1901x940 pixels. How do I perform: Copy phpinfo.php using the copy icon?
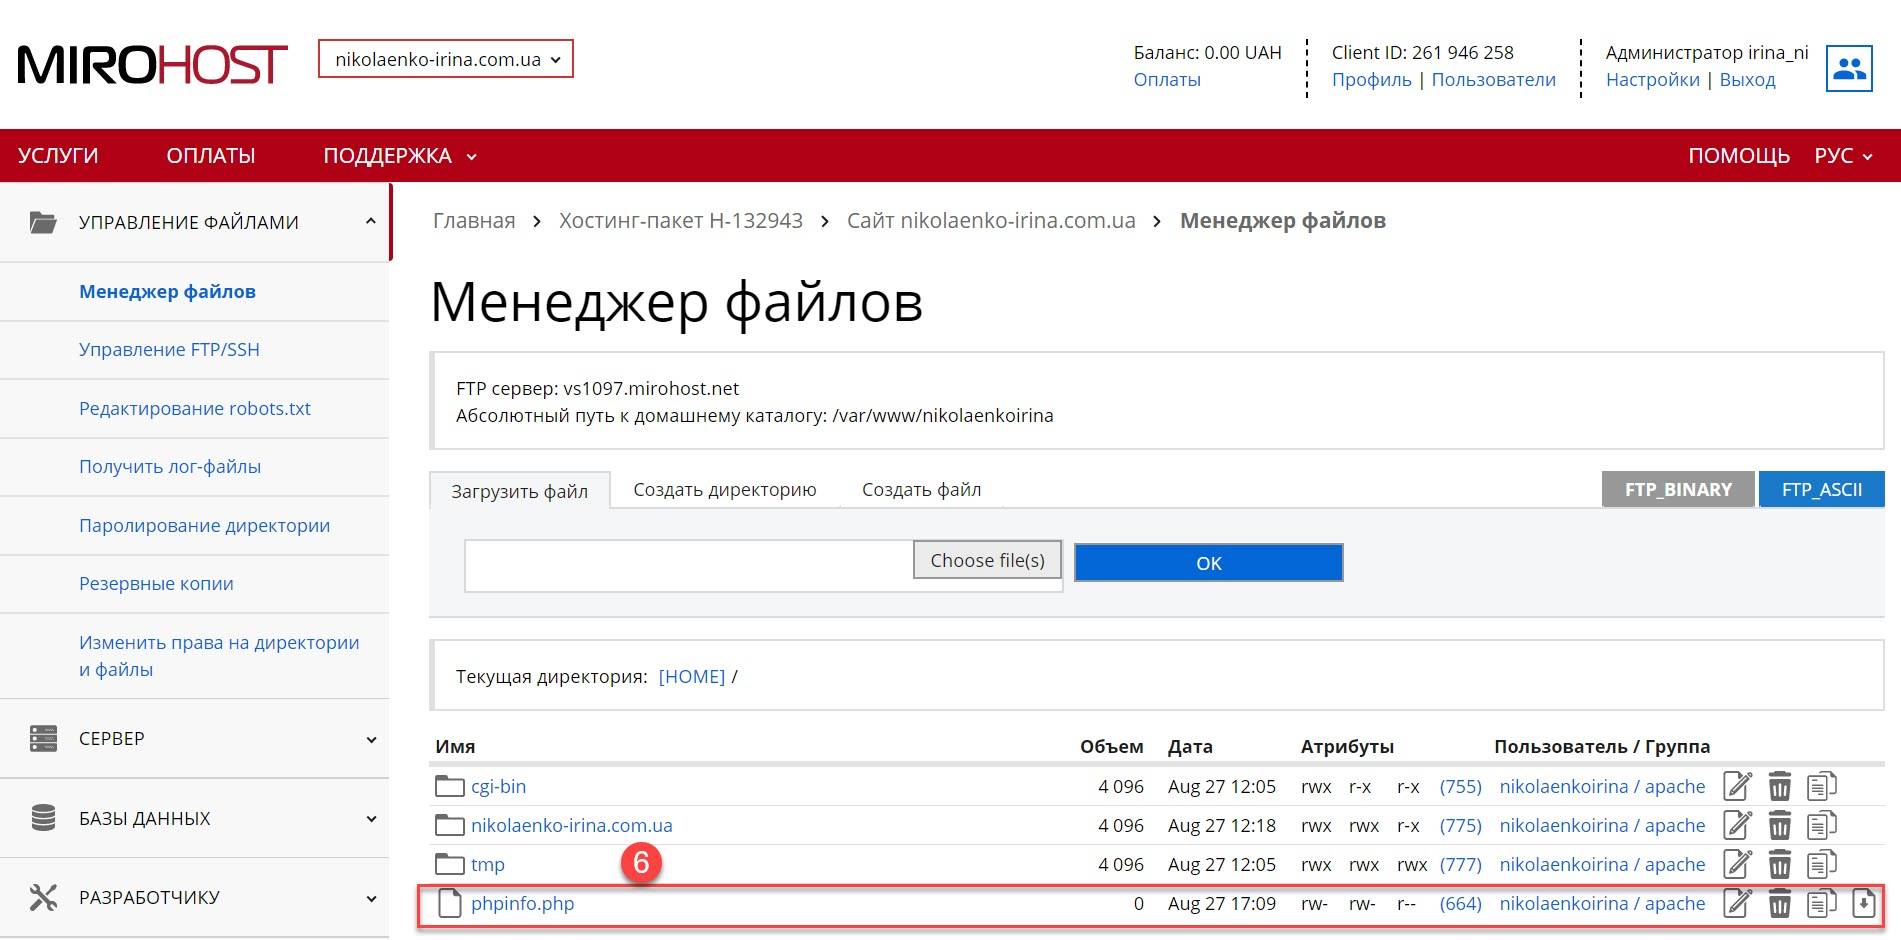(x=1822, y=904)
